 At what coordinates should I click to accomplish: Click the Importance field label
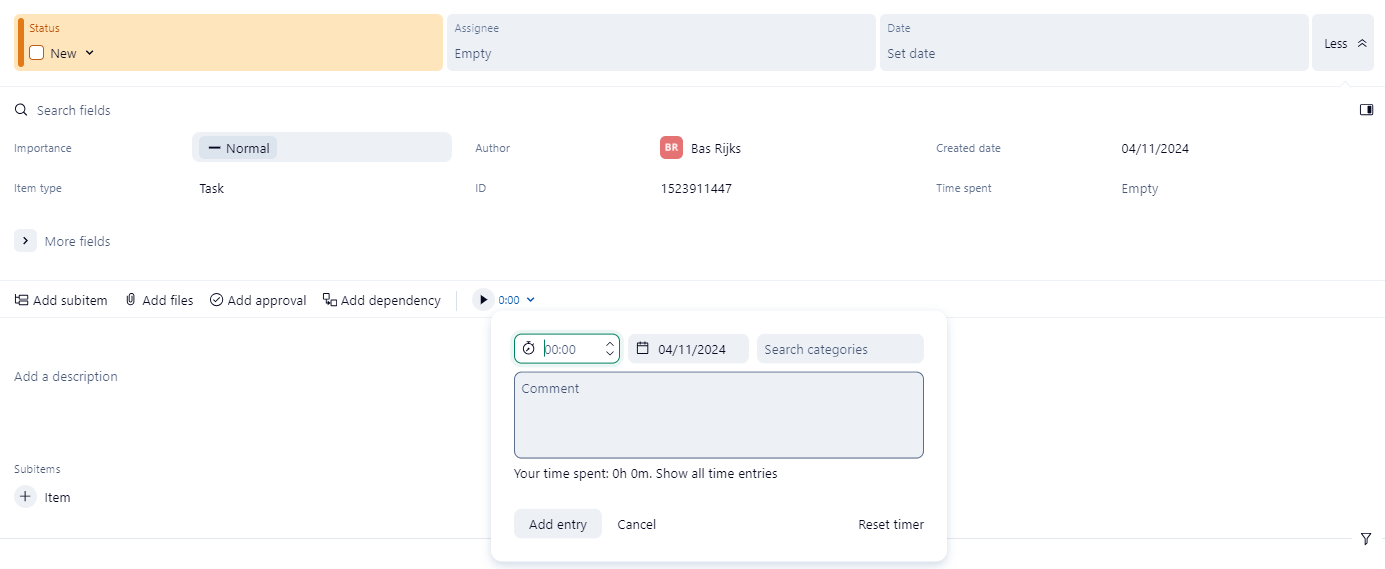pos(43,148)
